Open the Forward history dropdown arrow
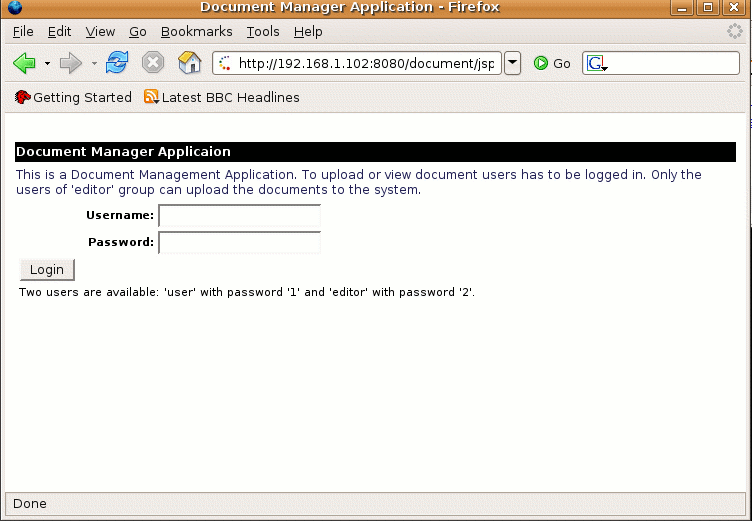This screenshot has height=521, width=752. pyautogui.click(x=94, y=63)
